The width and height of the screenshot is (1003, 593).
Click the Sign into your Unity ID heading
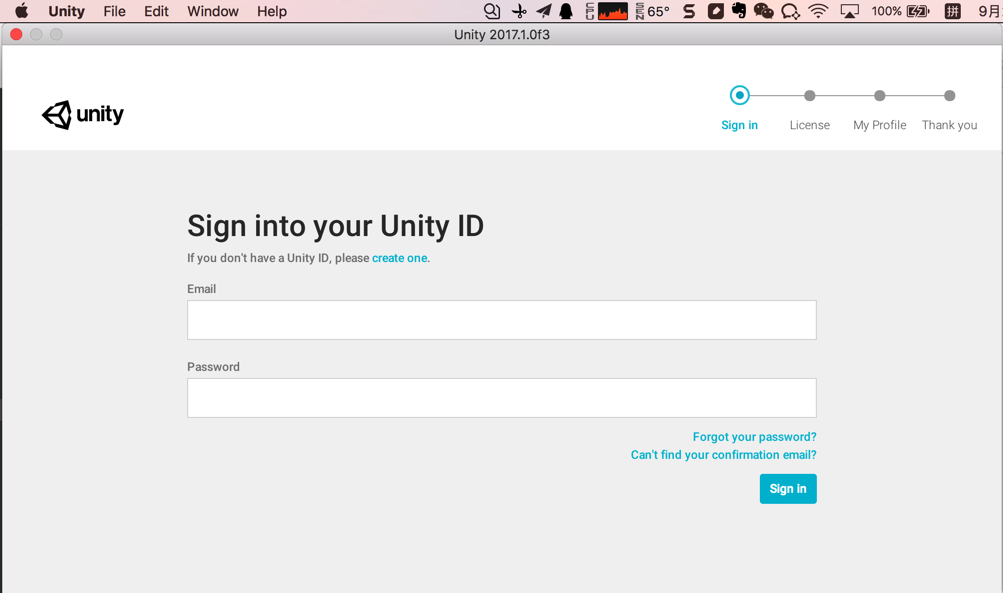[335, 226]
